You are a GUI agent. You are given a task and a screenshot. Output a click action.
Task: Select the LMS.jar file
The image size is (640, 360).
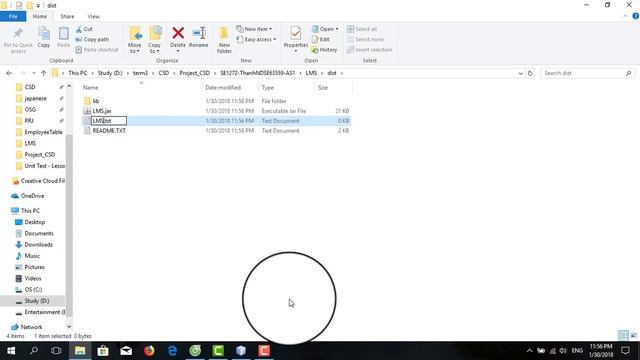(102, 111)
